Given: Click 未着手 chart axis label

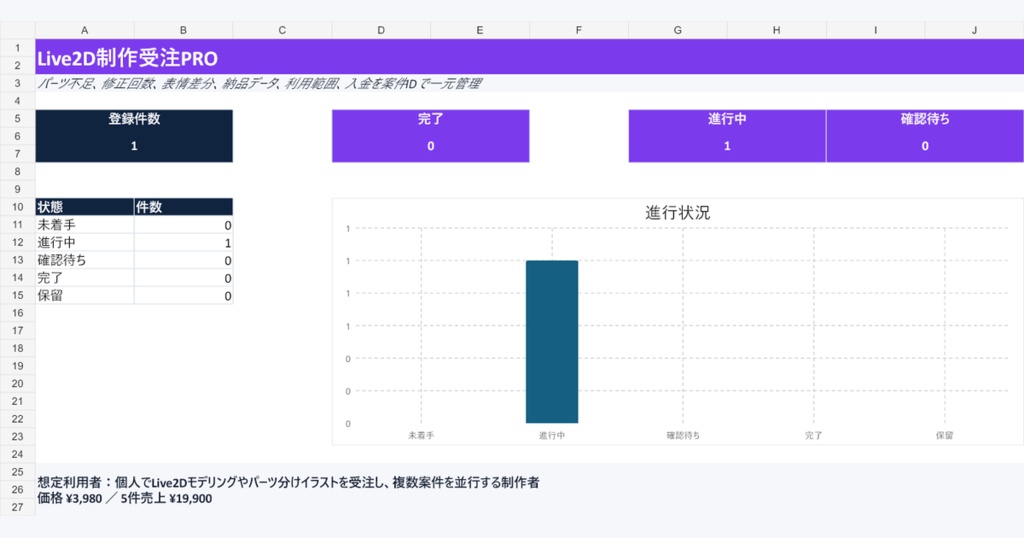Looking at the screenshot, I should click(x=421, y=435).
